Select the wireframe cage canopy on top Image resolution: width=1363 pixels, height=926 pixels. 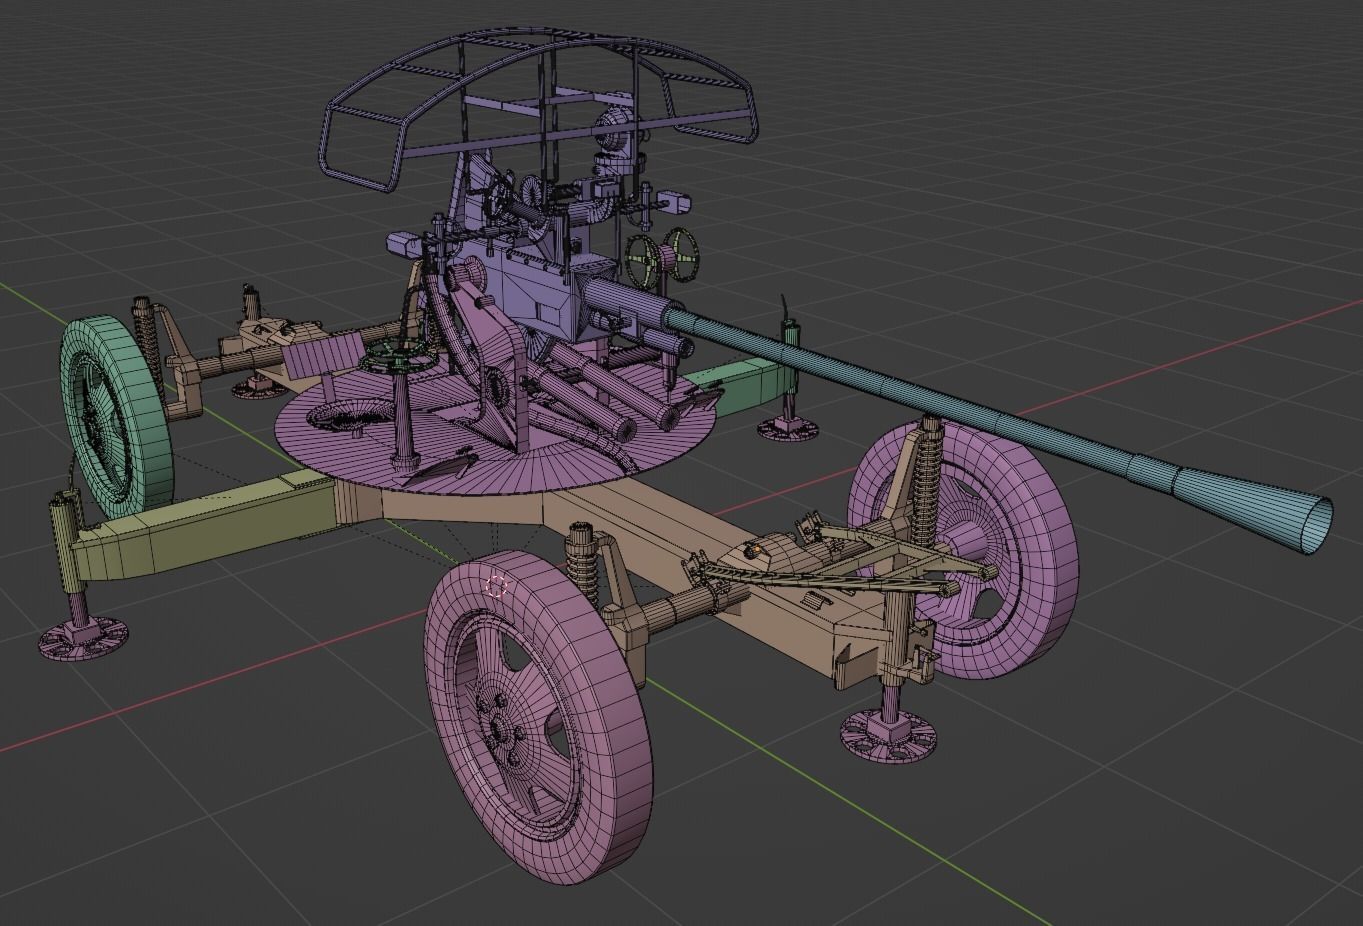tap(538, 110)
